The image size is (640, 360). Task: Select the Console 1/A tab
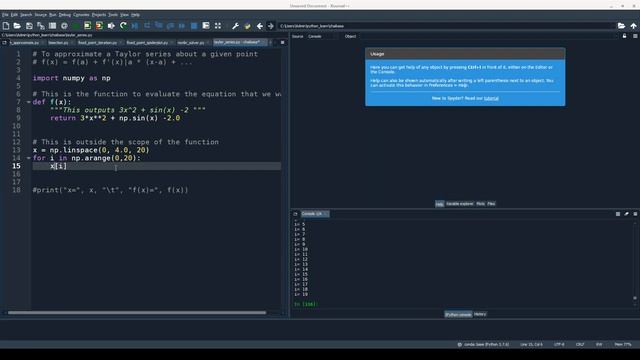pos(314,214)
